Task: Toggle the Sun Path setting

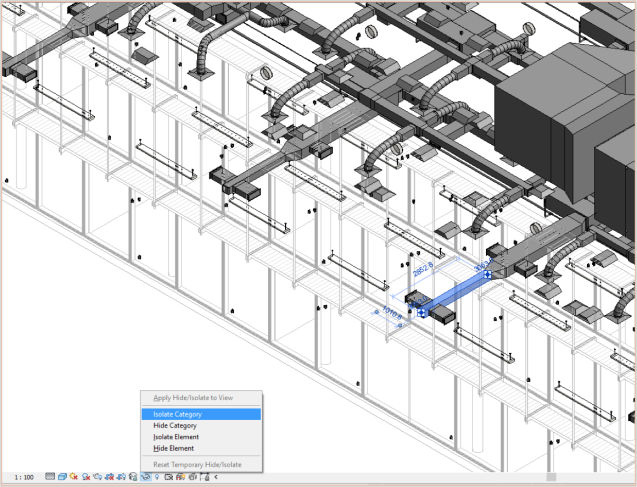Action: 74,476
